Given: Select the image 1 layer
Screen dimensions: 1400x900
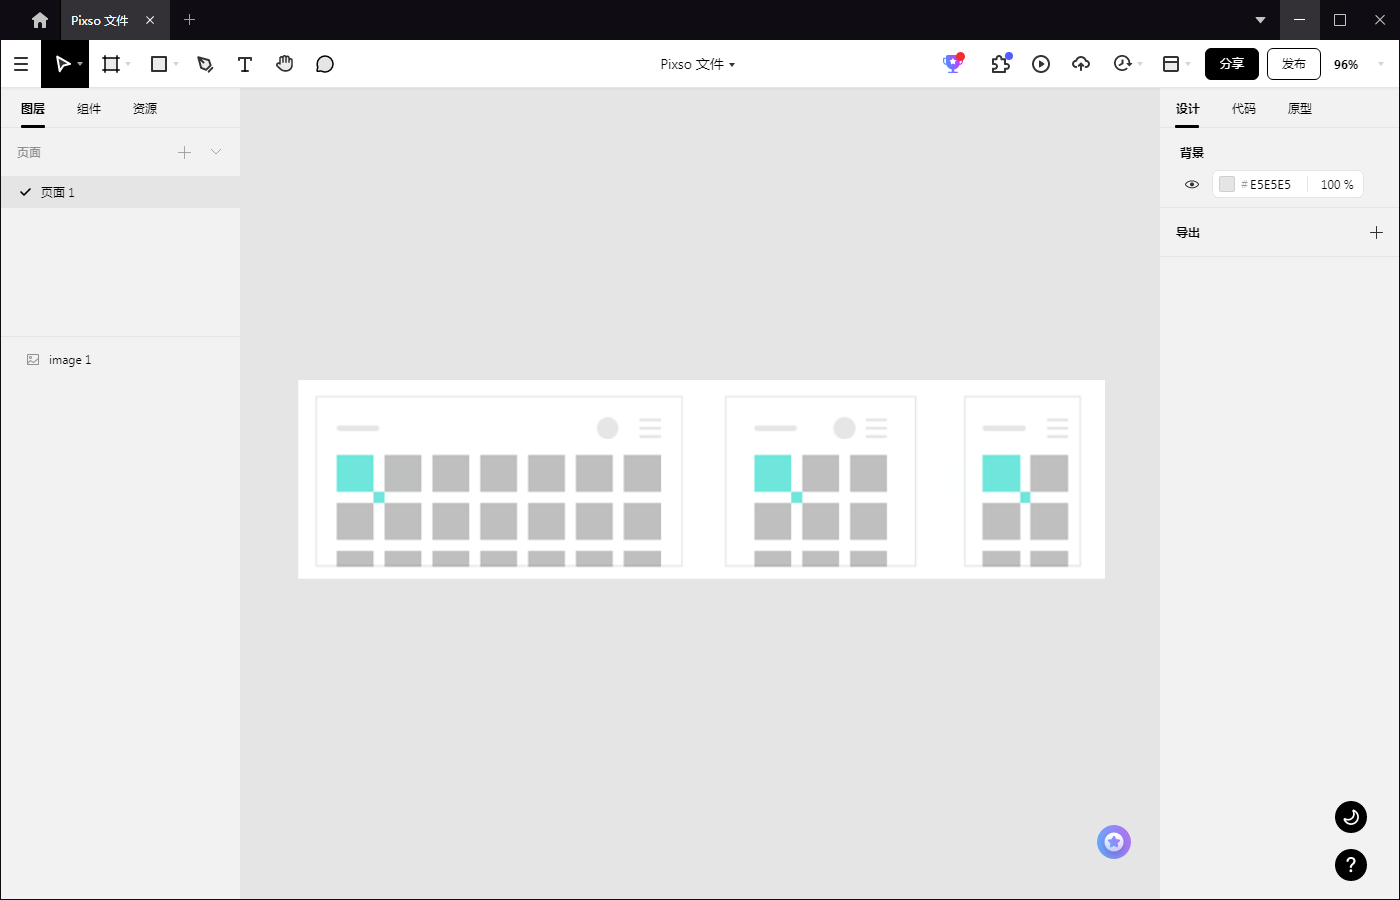Looking at the screenshot, I should [120, 360].
